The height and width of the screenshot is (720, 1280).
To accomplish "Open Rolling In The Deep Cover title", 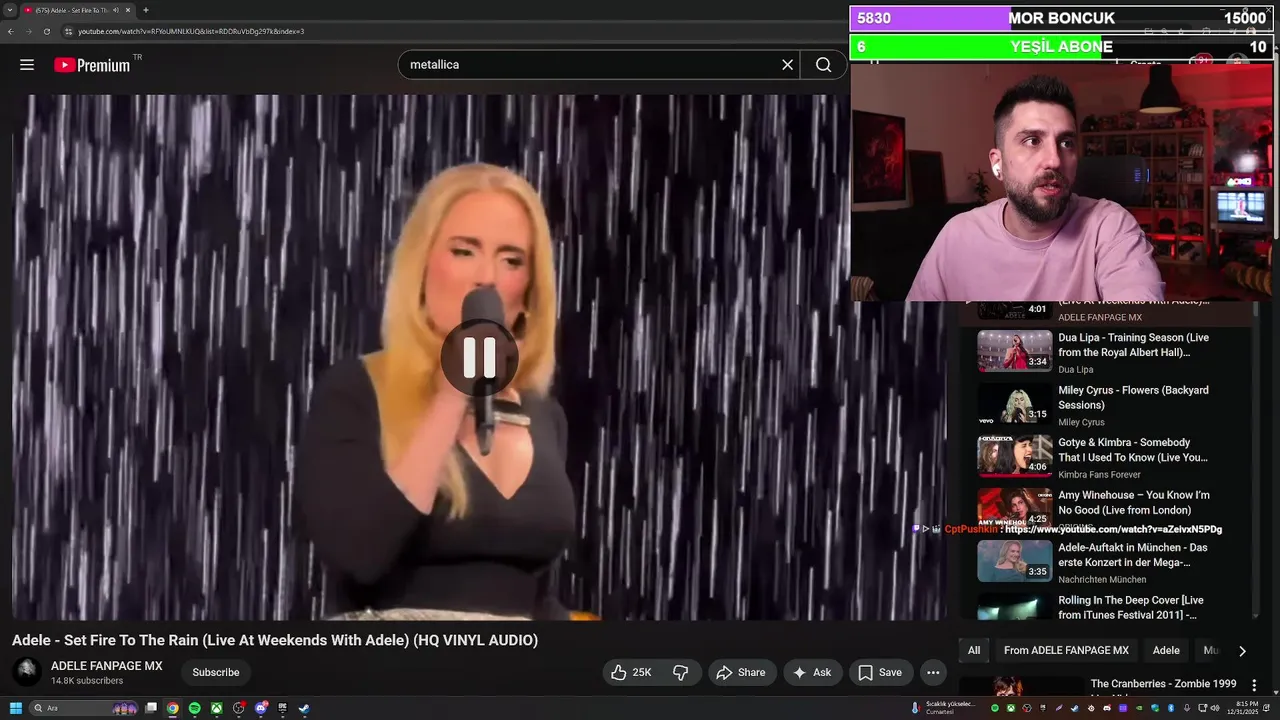I will (1131, 608).
